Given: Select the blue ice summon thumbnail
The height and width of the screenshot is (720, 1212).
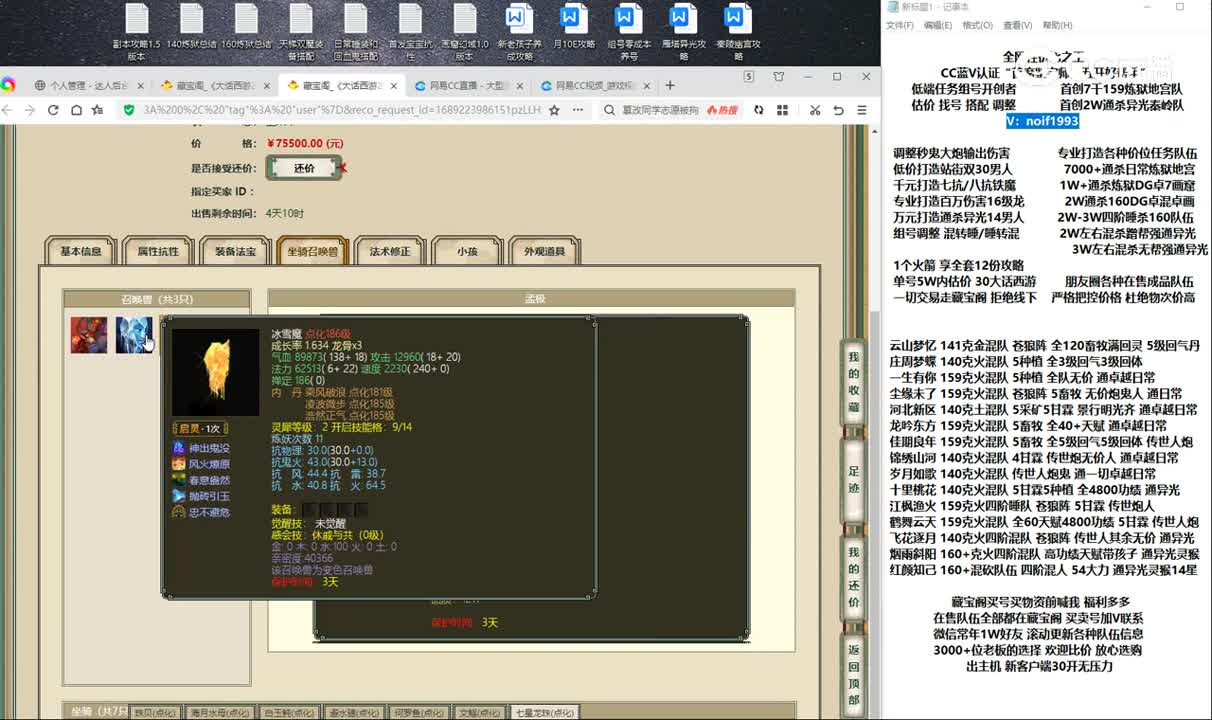Looking at the screenshot, I should 134,335.
